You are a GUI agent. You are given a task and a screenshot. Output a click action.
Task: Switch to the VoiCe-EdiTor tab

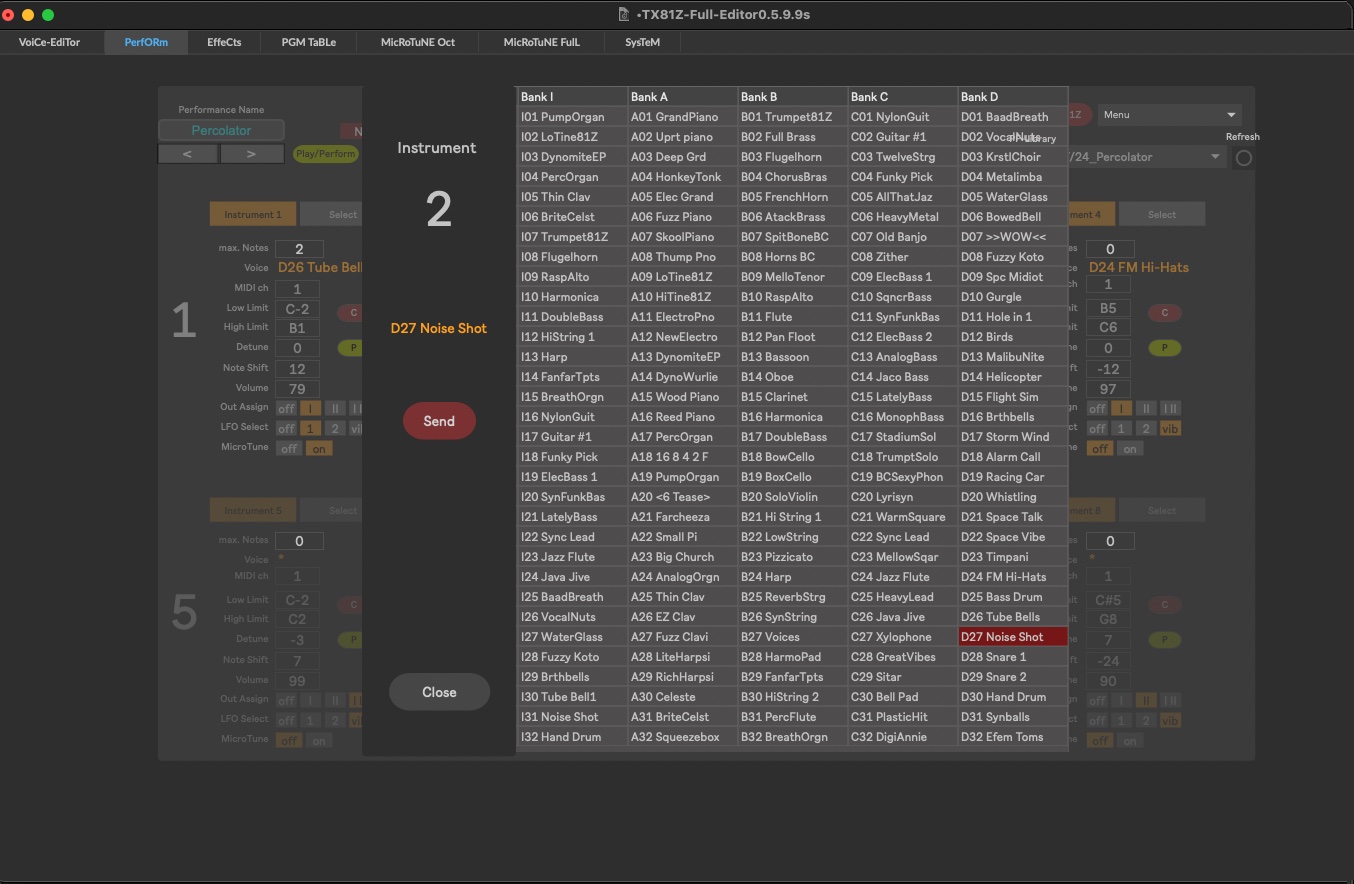49,42
